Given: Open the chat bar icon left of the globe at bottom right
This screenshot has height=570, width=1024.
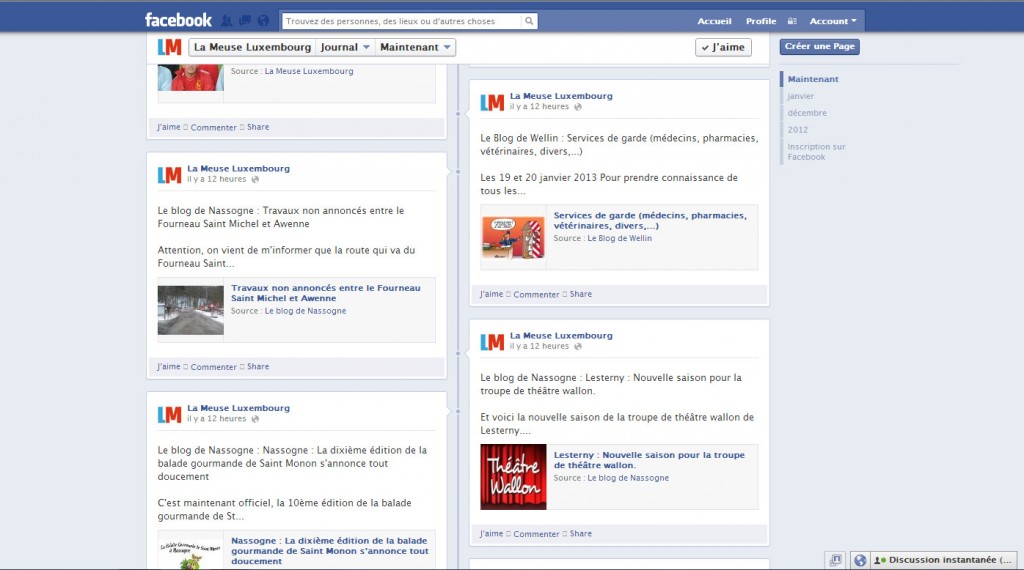Looking at the screenshot, I should pyautogui.click(x=836, y=560).
